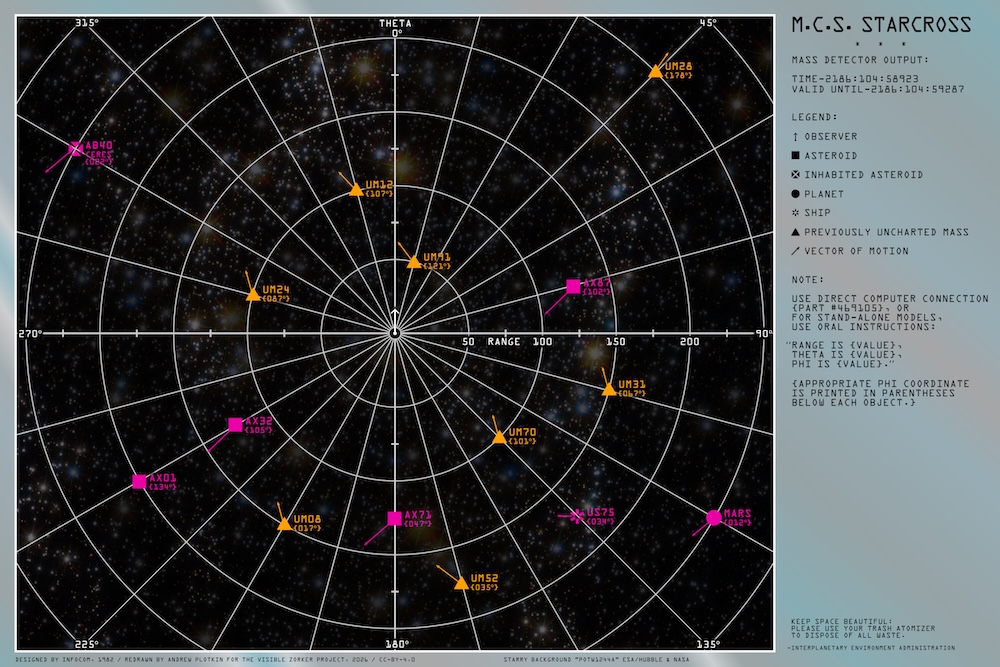Click the TIME-2186:104:58923 readout
1000x667 pixels.
855,79
